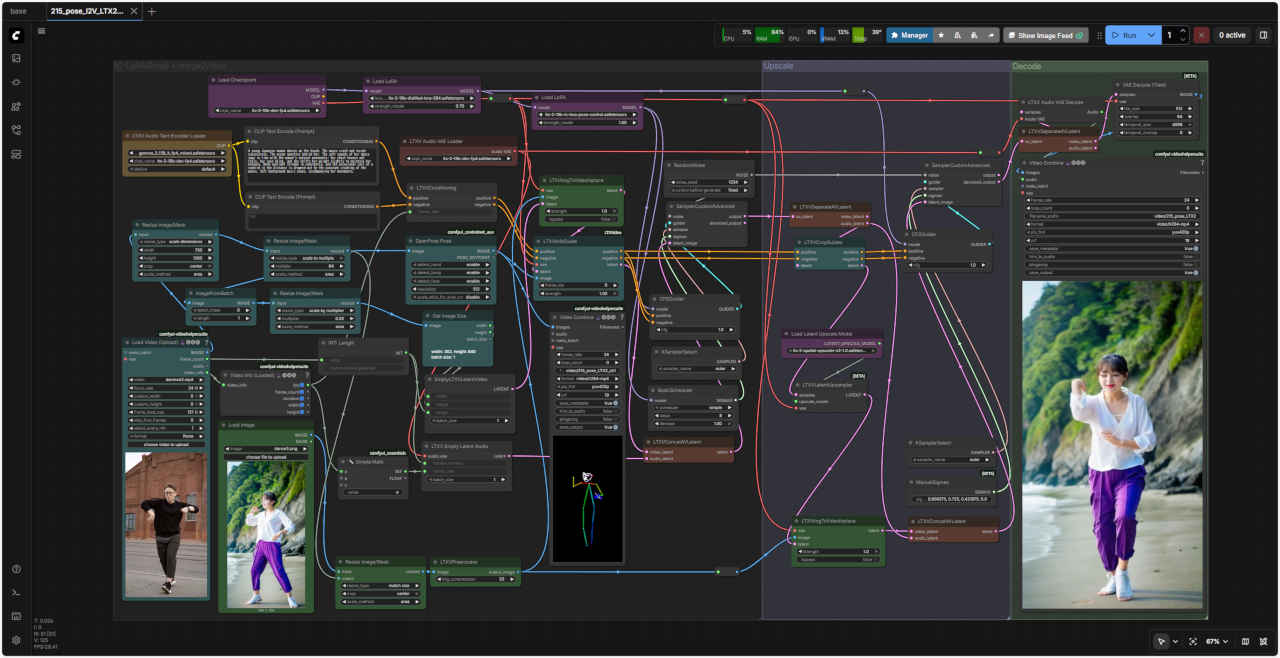Increase the batch count with the stepper
This screenshot has height=658, width=1280.
click(x=1184, y=31)
